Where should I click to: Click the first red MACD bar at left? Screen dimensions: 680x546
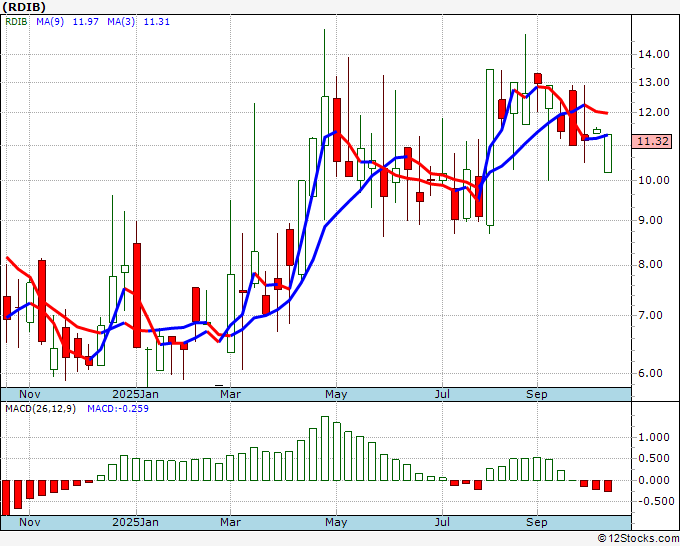[5, 497]
